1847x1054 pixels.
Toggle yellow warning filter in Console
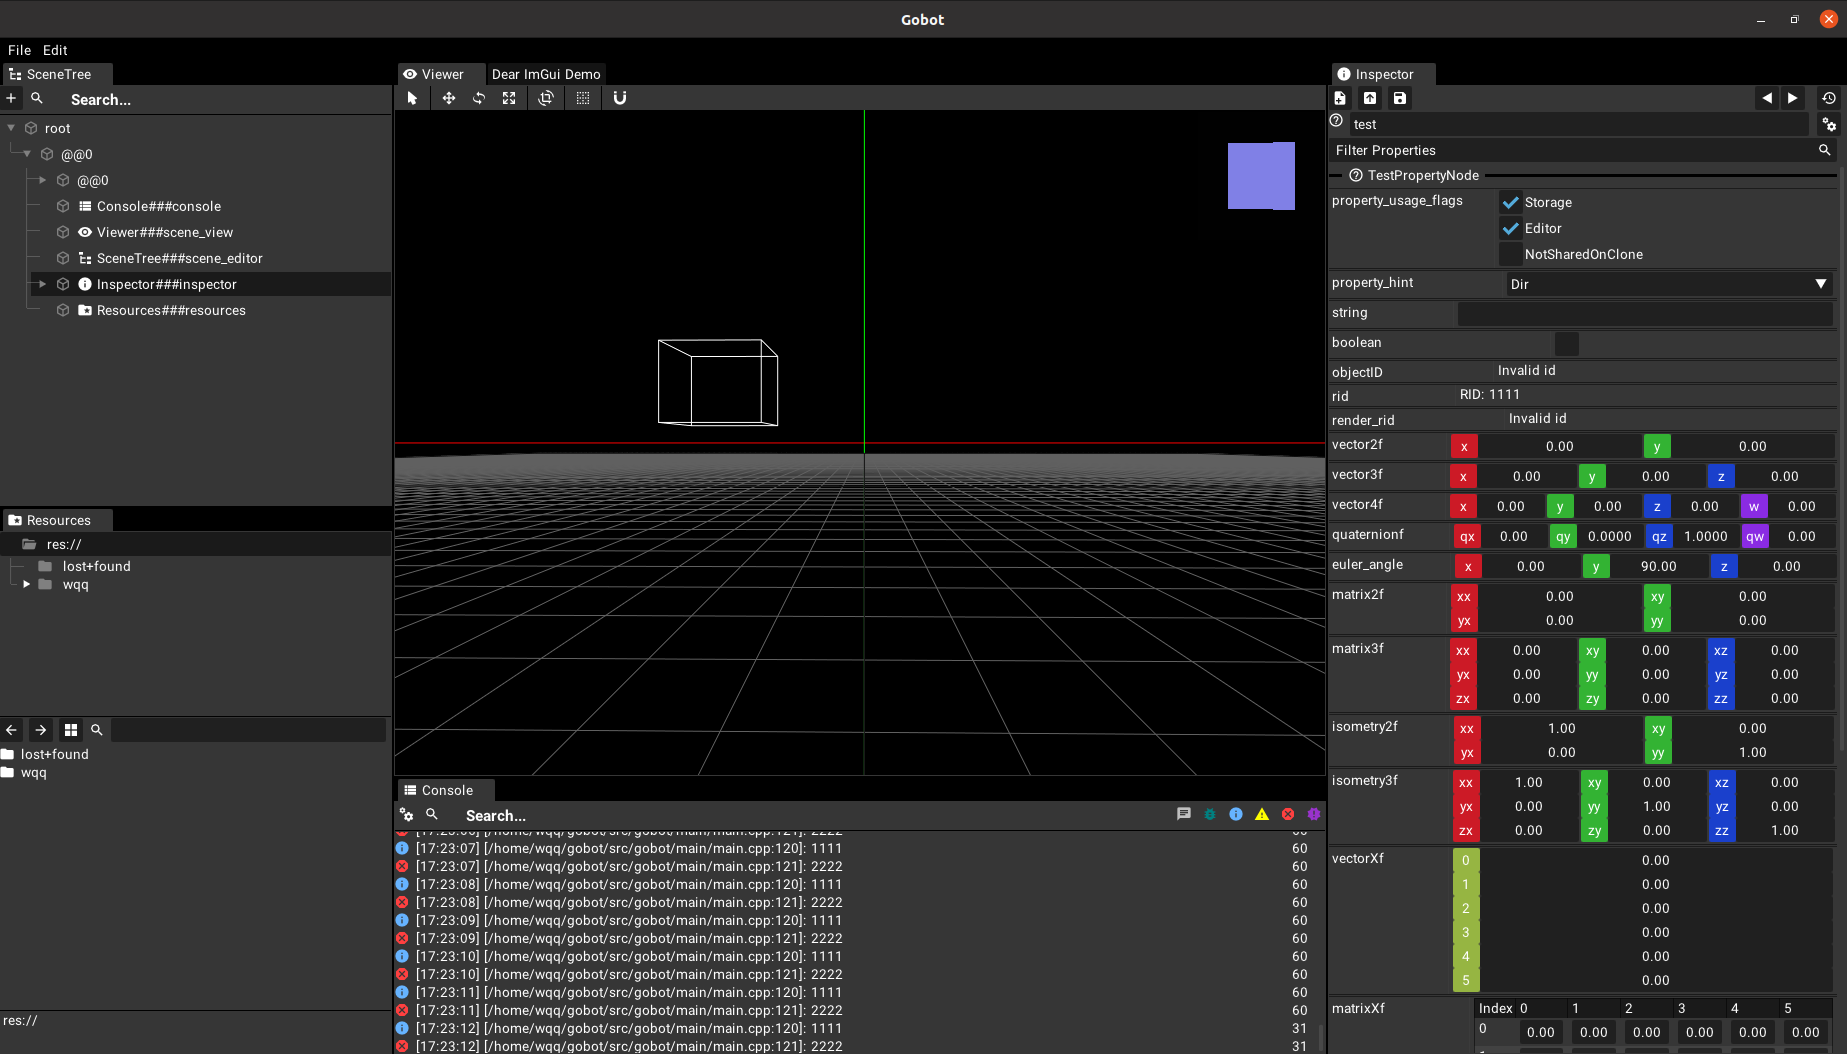pos(1262,814)
